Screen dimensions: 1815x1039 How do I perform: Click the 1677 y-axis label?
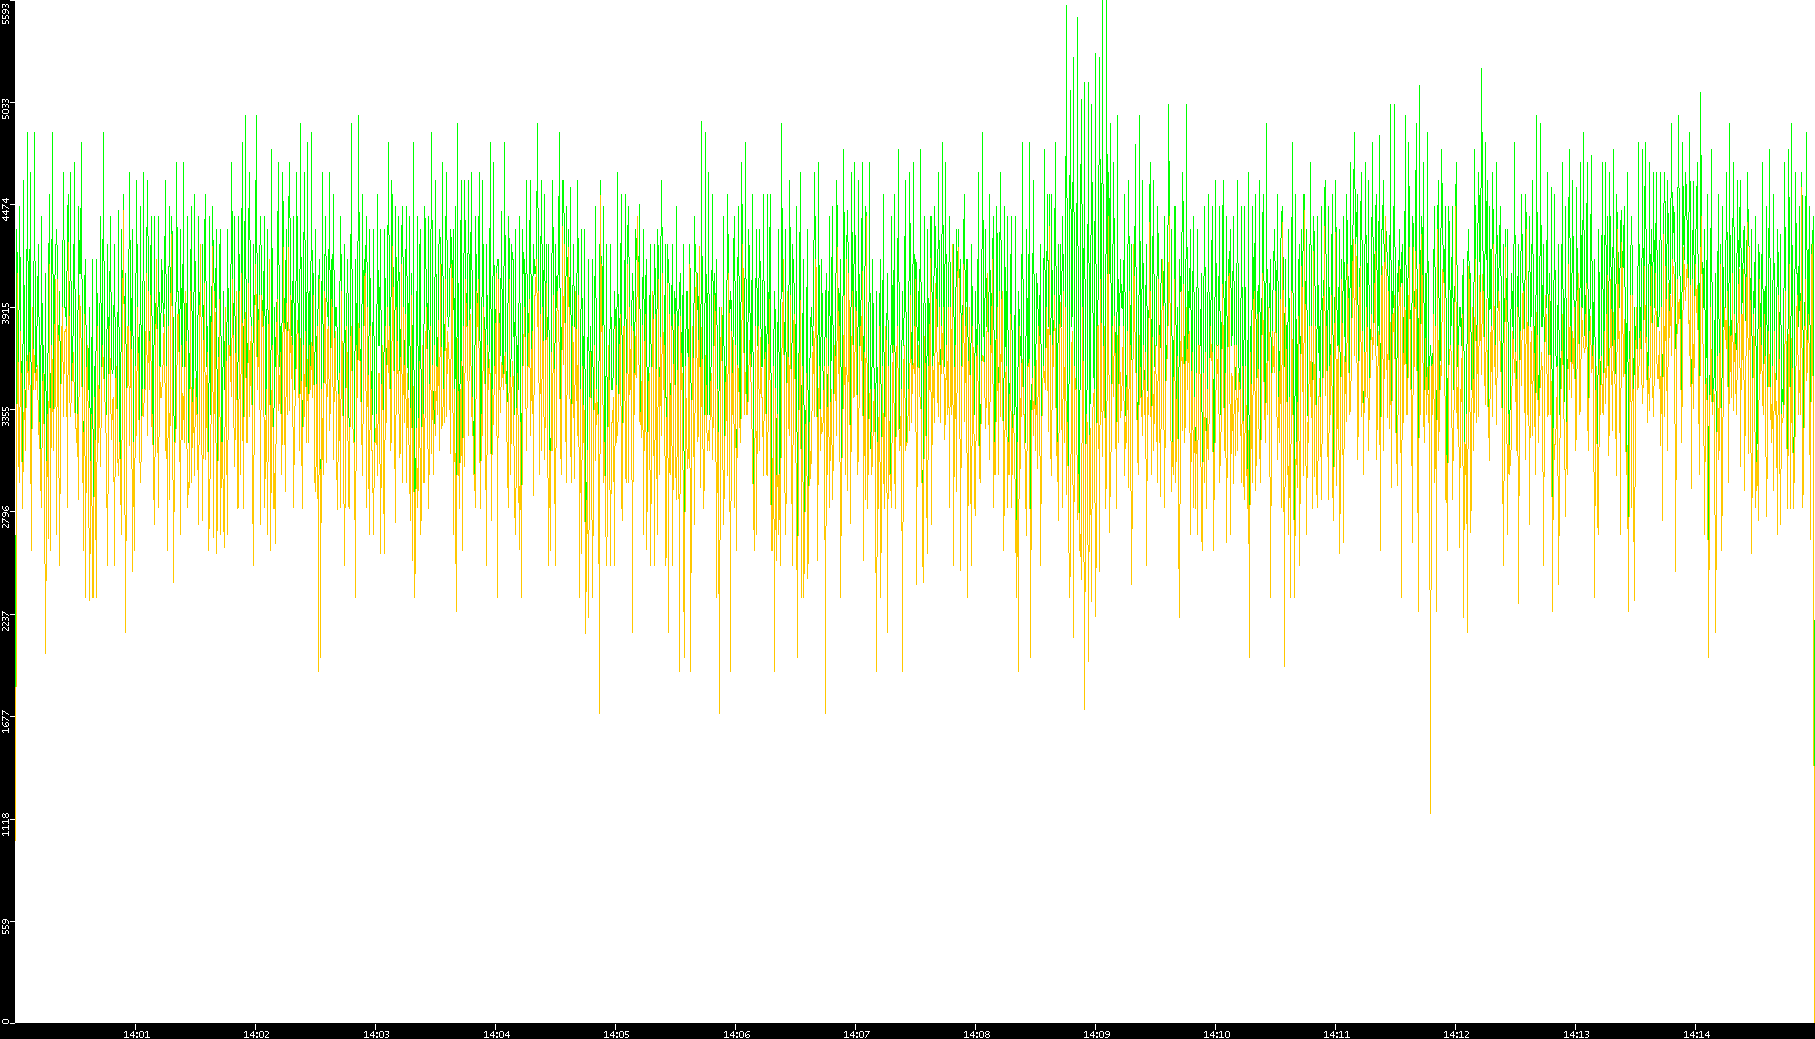pos(6,721)
